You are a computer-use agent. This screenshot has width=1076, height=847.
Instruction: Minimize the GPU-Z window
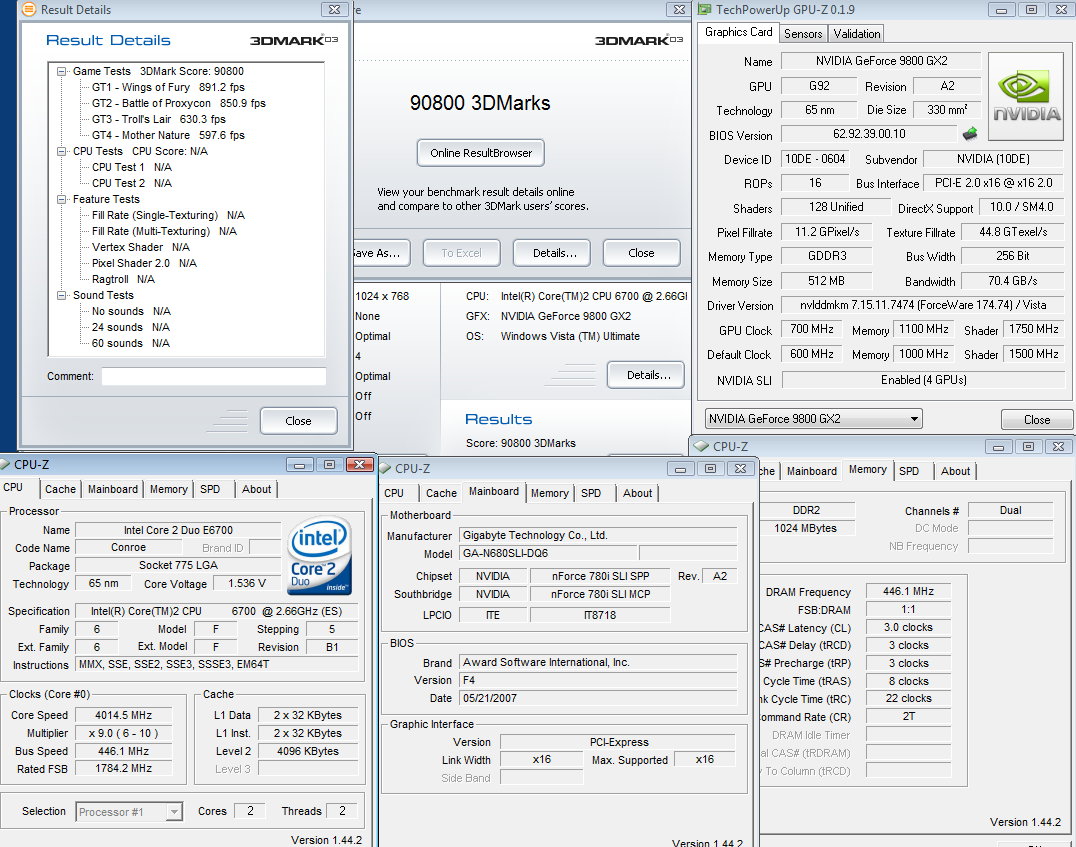coord(1001,10)
